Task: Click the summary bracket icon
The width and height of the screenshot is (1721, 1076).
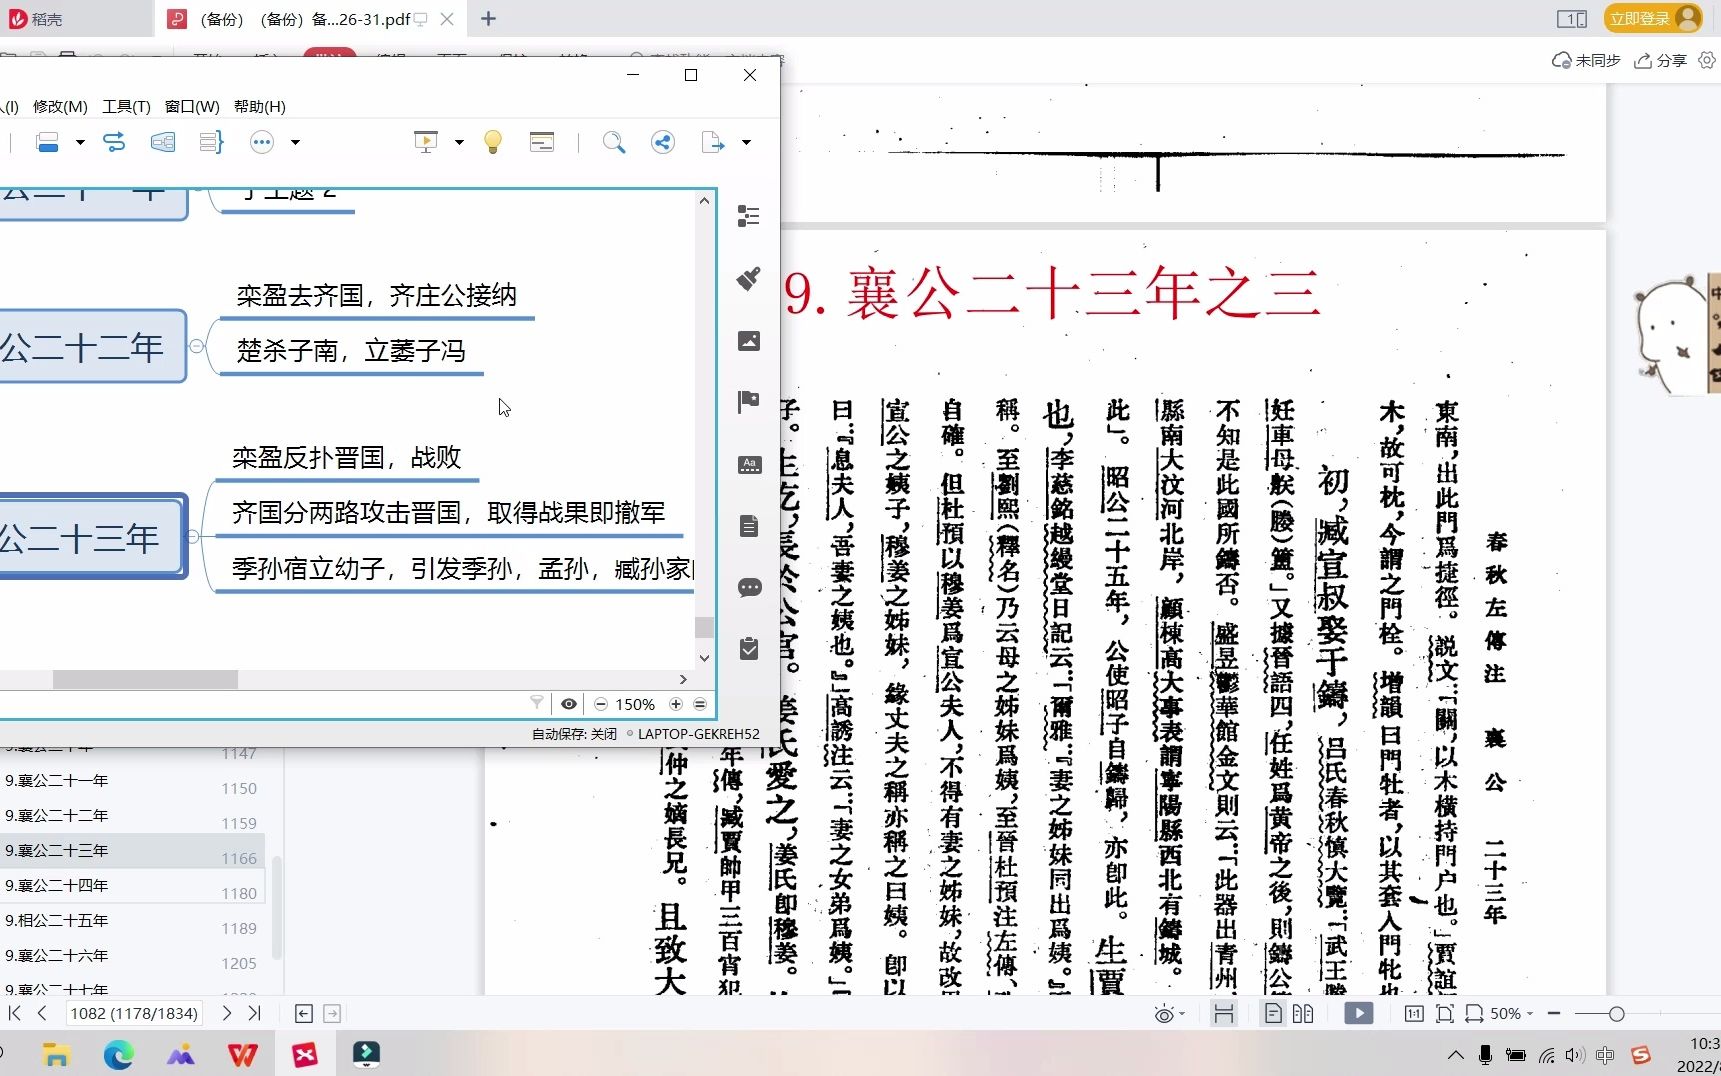Action: (211, 142)
